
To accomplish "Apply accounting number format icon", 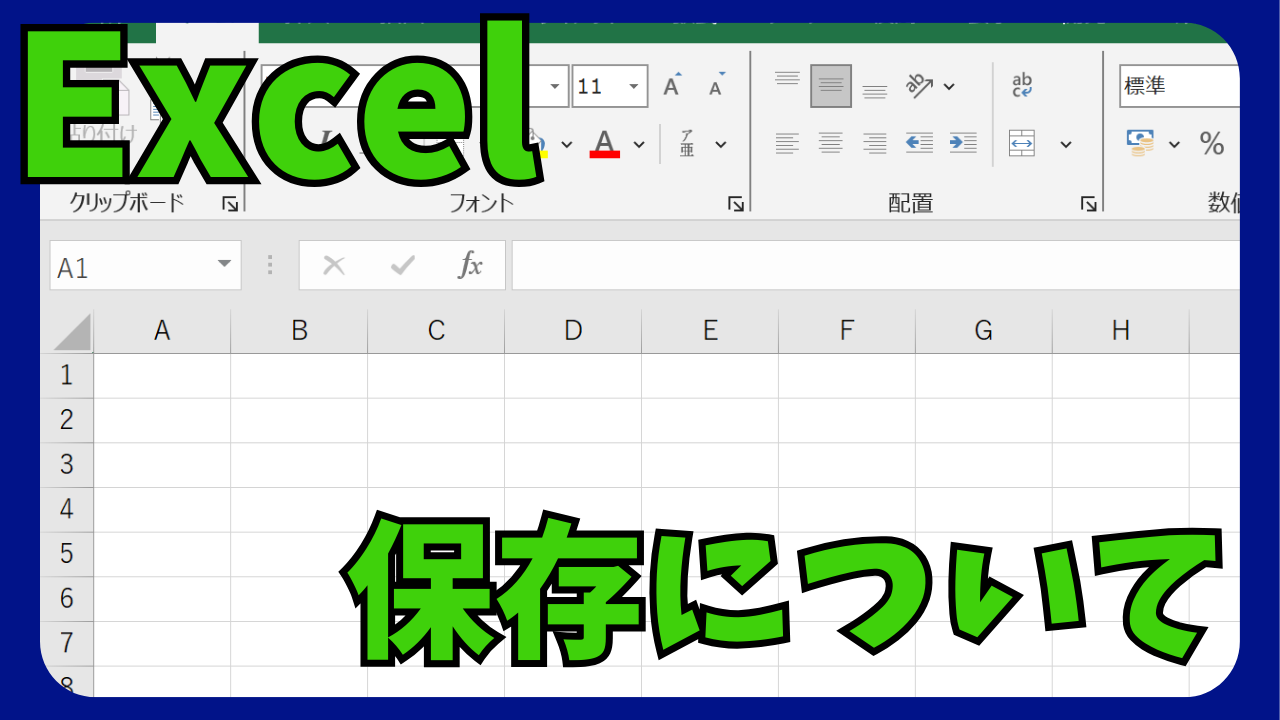I will (x=1139, y=144).
